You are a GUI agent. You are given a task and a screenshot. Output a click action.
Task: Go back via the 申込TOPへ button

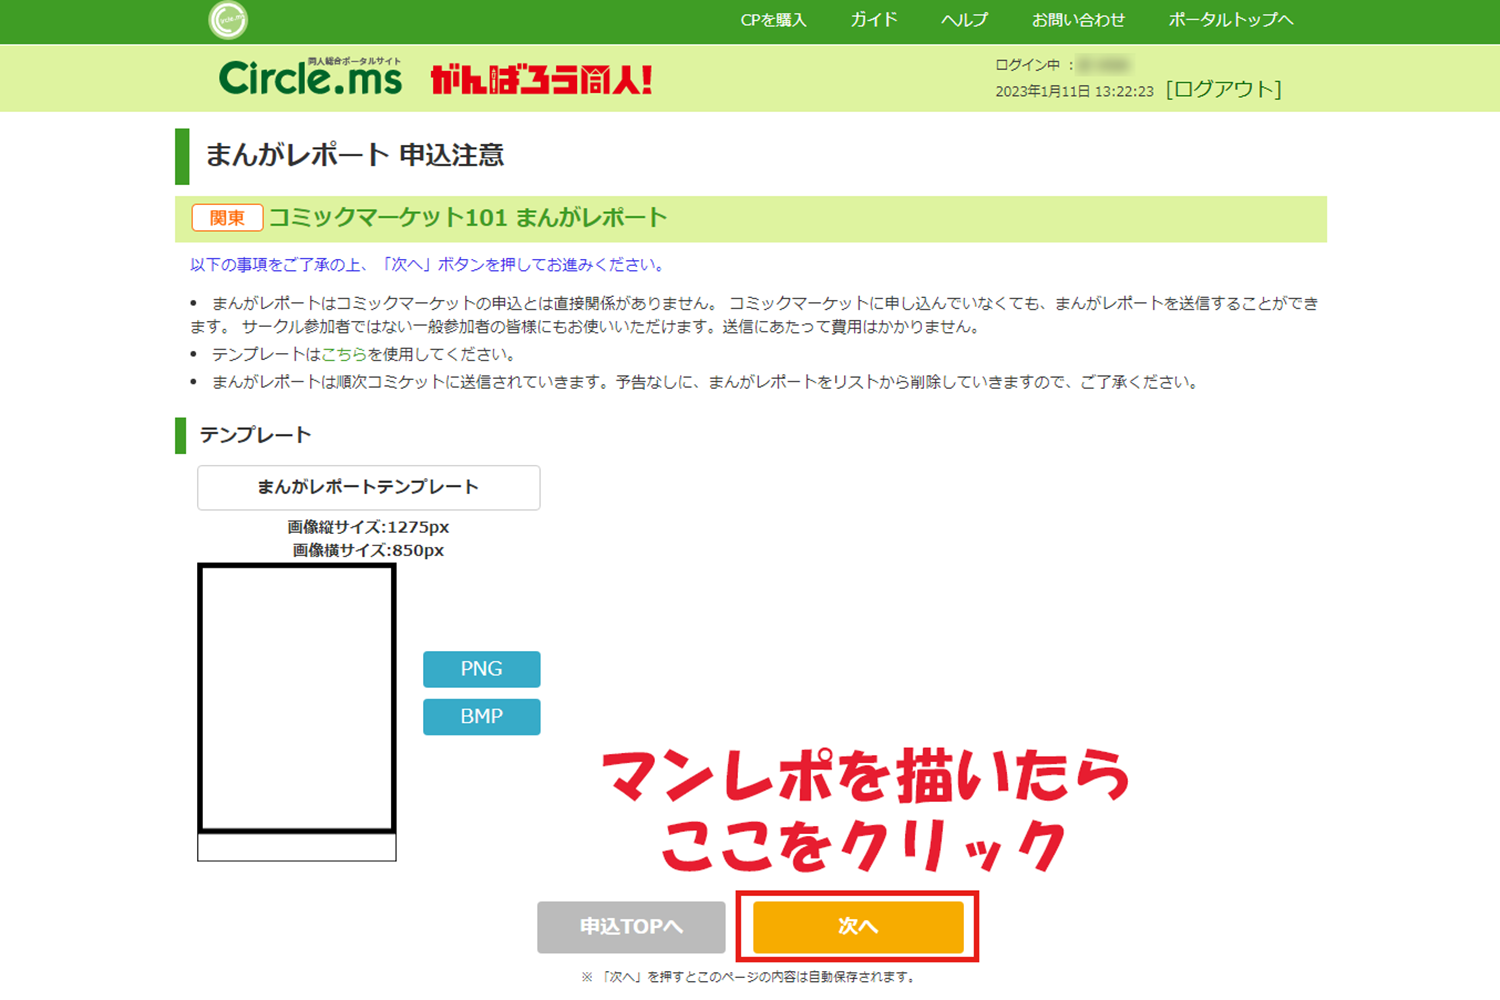coord(631,927)
